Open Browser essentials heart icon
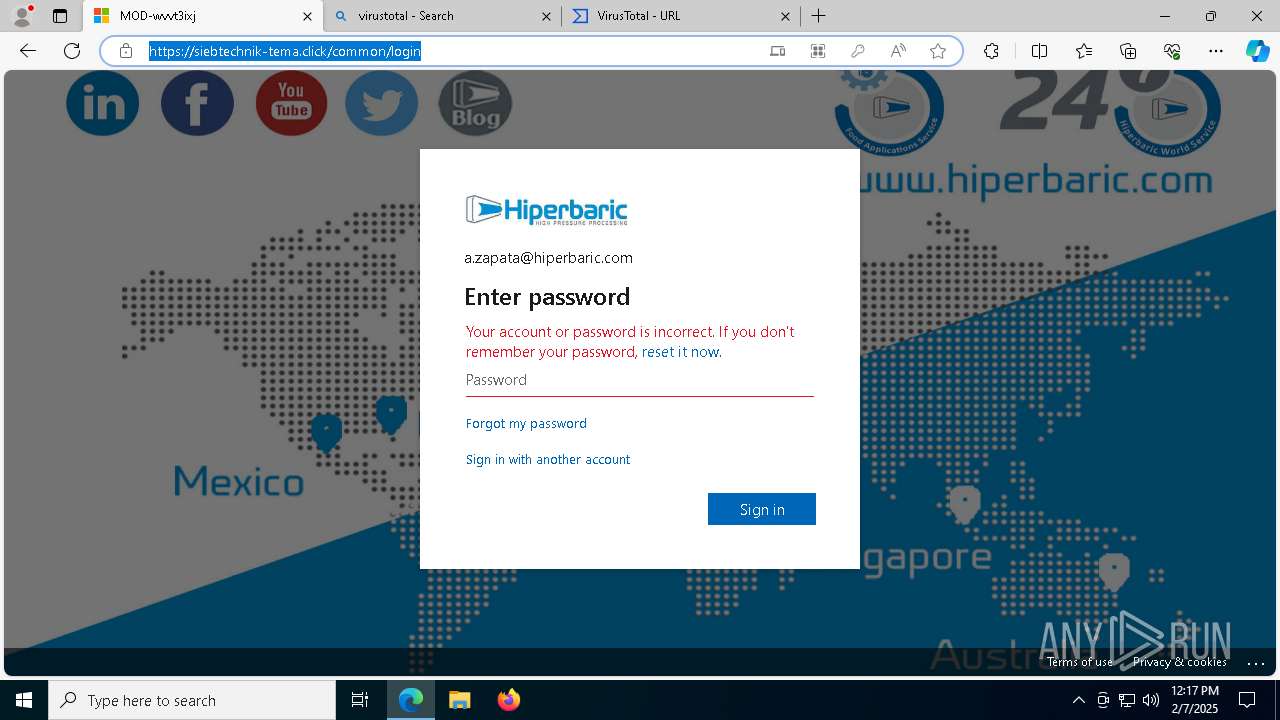 tap(1172, 51)
